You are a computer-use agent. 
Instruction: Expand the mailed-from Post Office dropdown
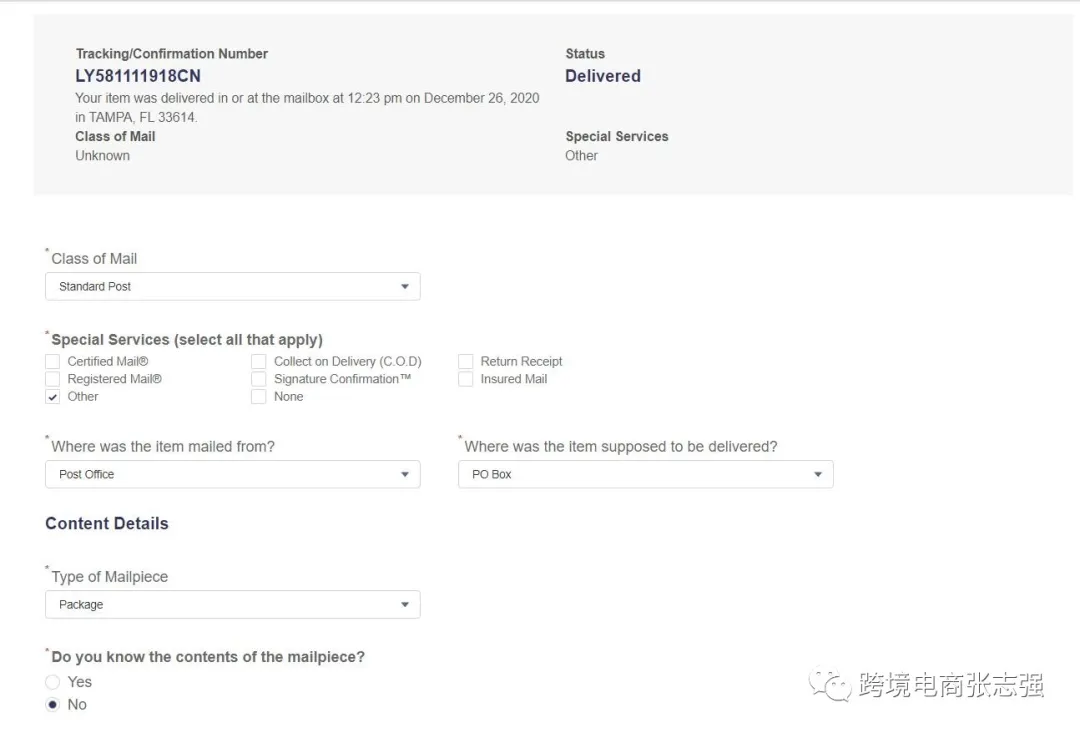[232, 475]
